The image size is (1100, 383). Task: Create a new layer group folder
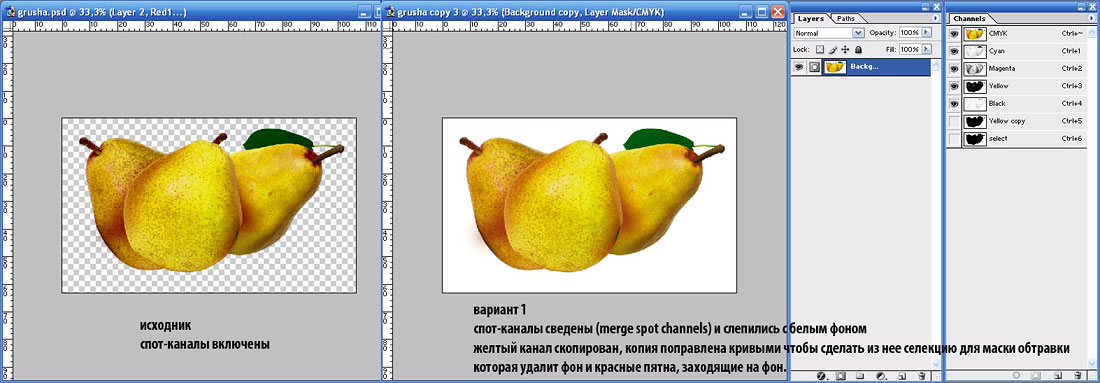point(860,376)
